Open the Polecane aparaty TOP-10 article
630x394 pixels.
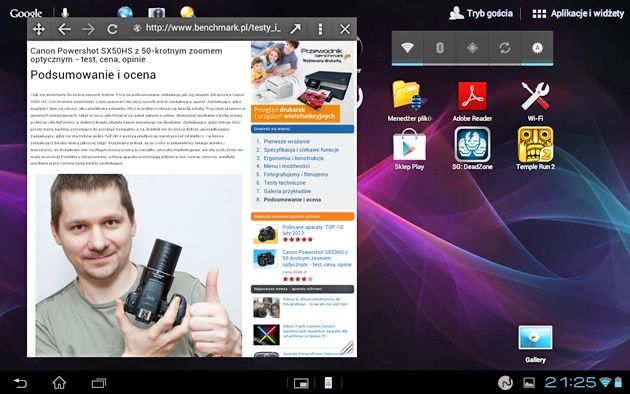313,230
